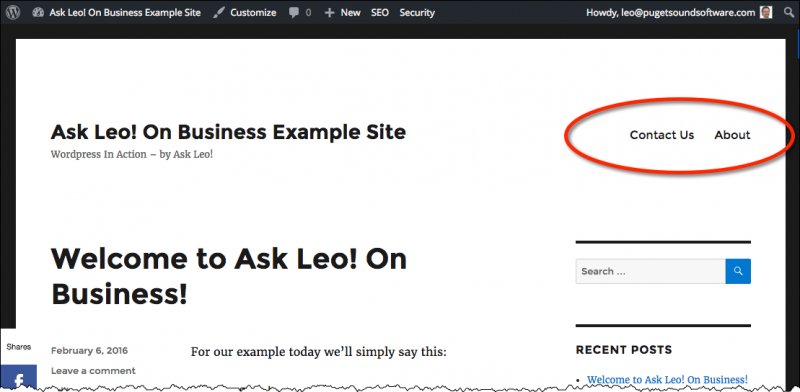800x392 pixels.
Task: Click the site title heading link
Action: [x=228, y=132]
